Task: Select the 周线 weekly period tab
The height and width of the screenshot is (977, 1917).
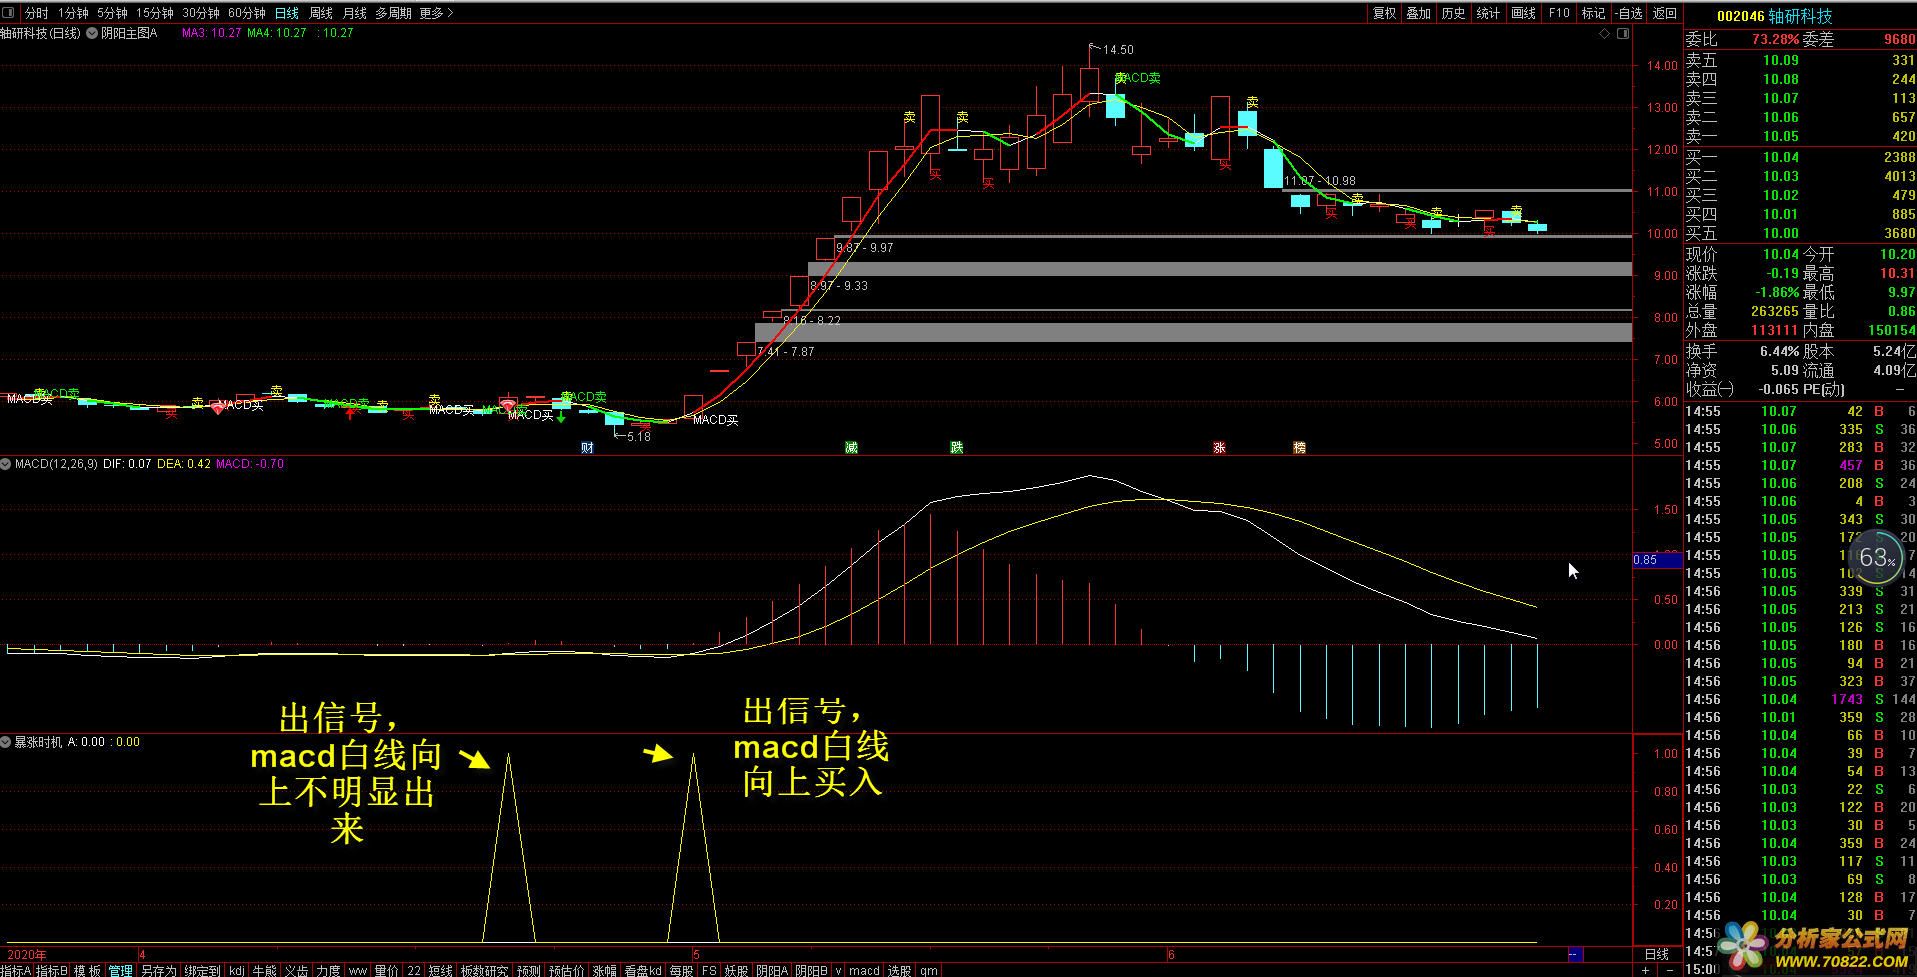Action: tap(320, 13)
